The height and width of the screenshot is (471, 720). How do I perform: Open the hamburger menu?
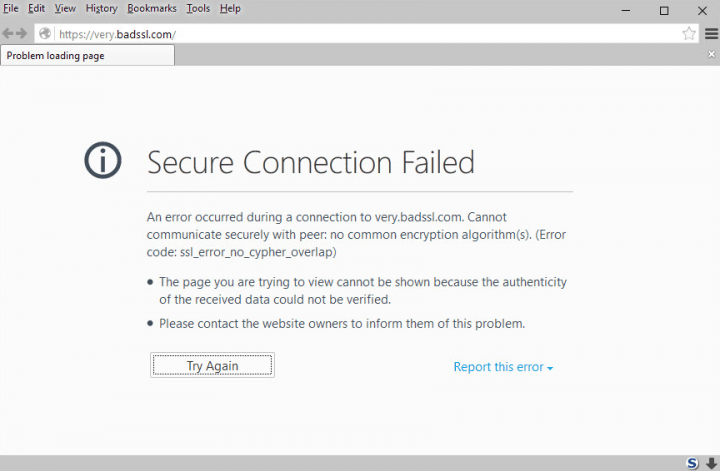pos(710,34)
